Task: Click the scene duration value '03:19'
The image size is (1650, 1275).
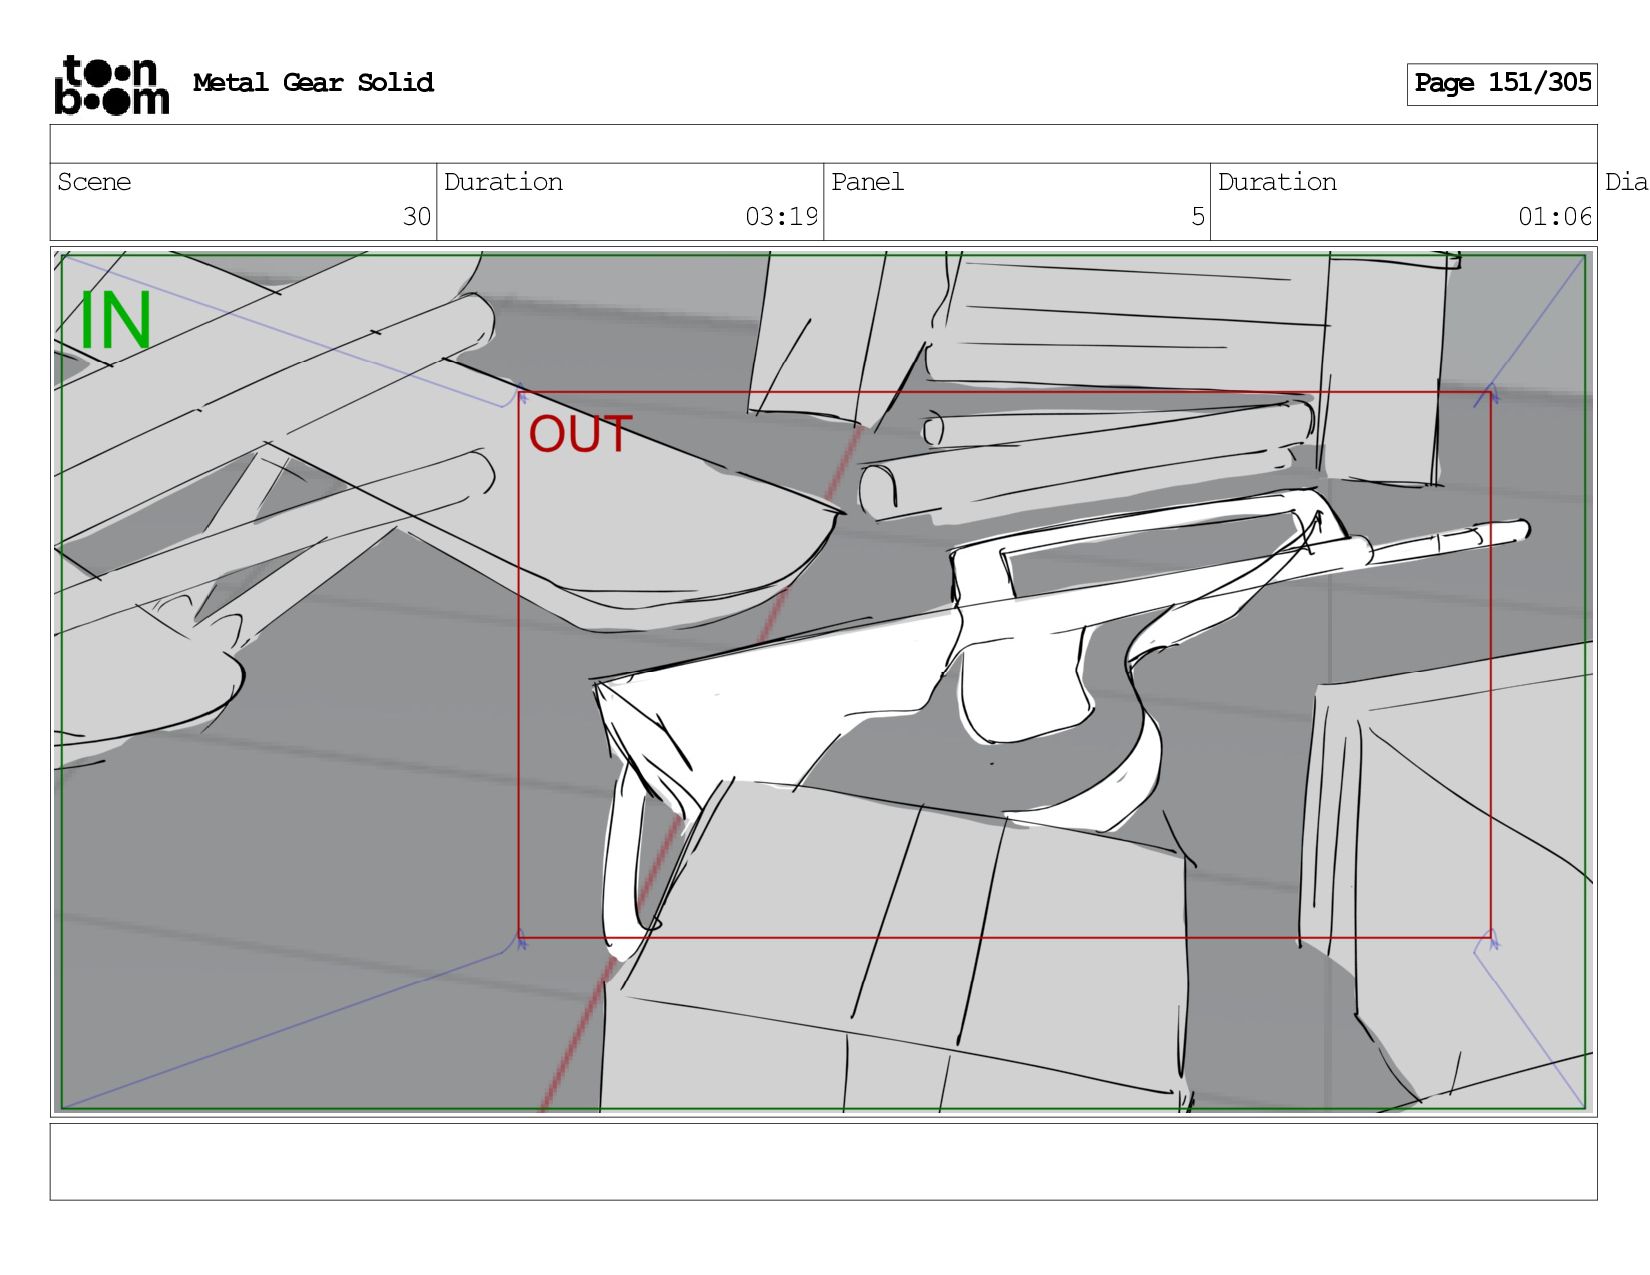Action: tap(781, 217)
